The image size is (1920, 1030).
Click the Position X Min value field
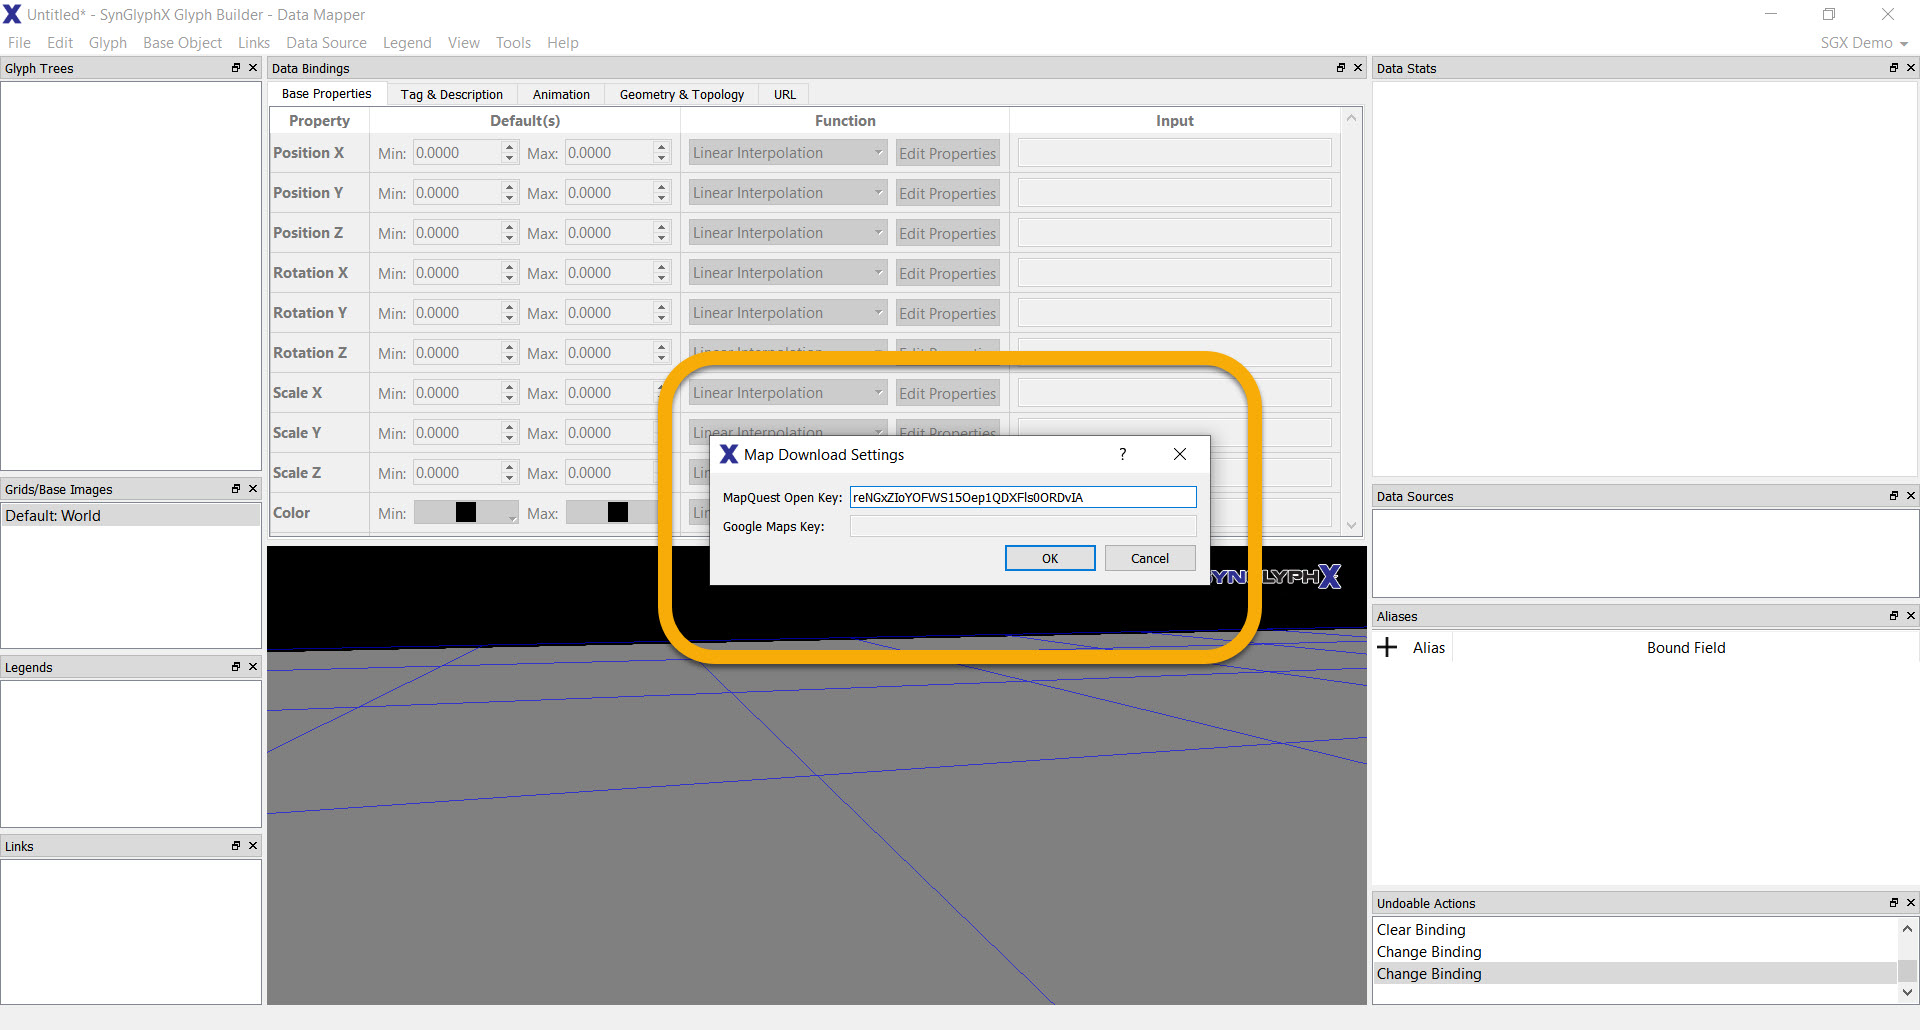pos(457,153)
